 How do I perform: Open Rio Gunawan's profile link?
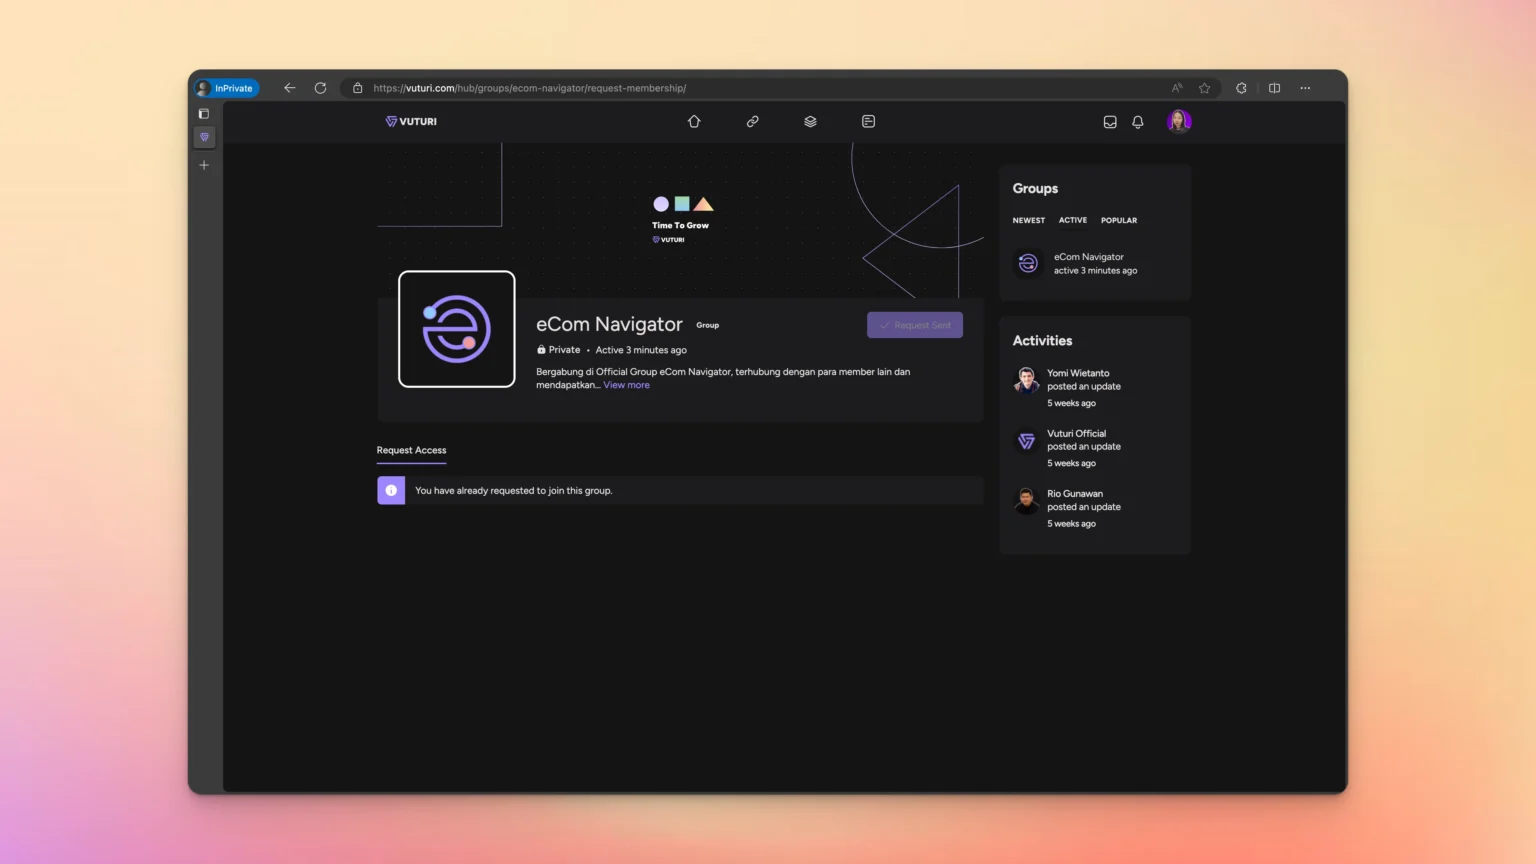(x=1075, y=493)
